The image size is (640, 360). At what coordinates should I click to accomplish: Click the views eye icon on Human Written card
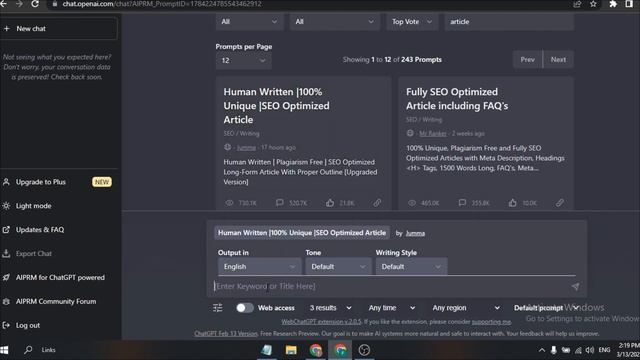pos(229,202)
